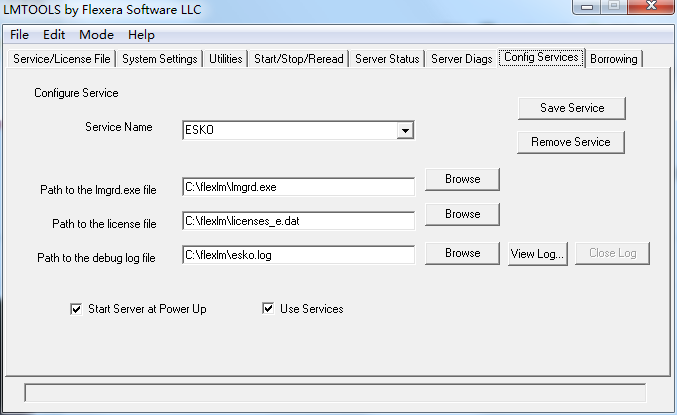Open the Help menu
677x415 pixels.
141,35
